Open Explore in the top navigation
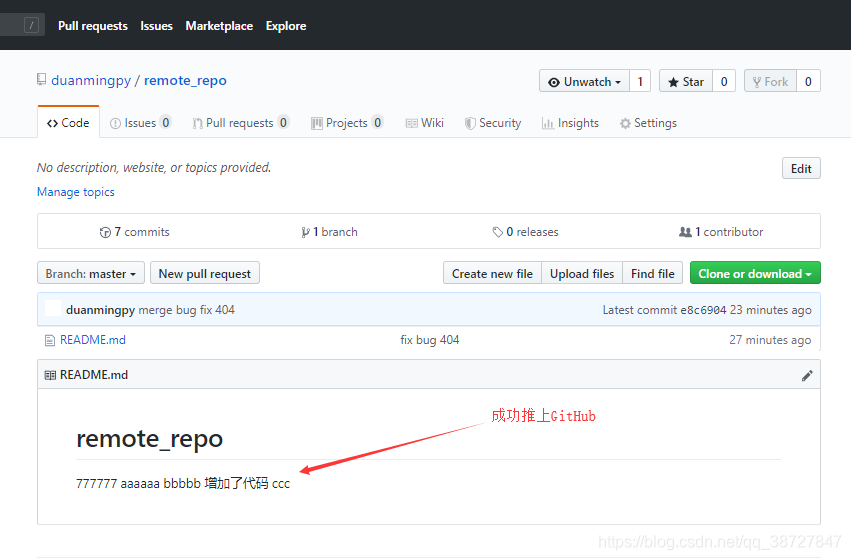Viewport: 851px width, 560px height. [x=286, y=26]
